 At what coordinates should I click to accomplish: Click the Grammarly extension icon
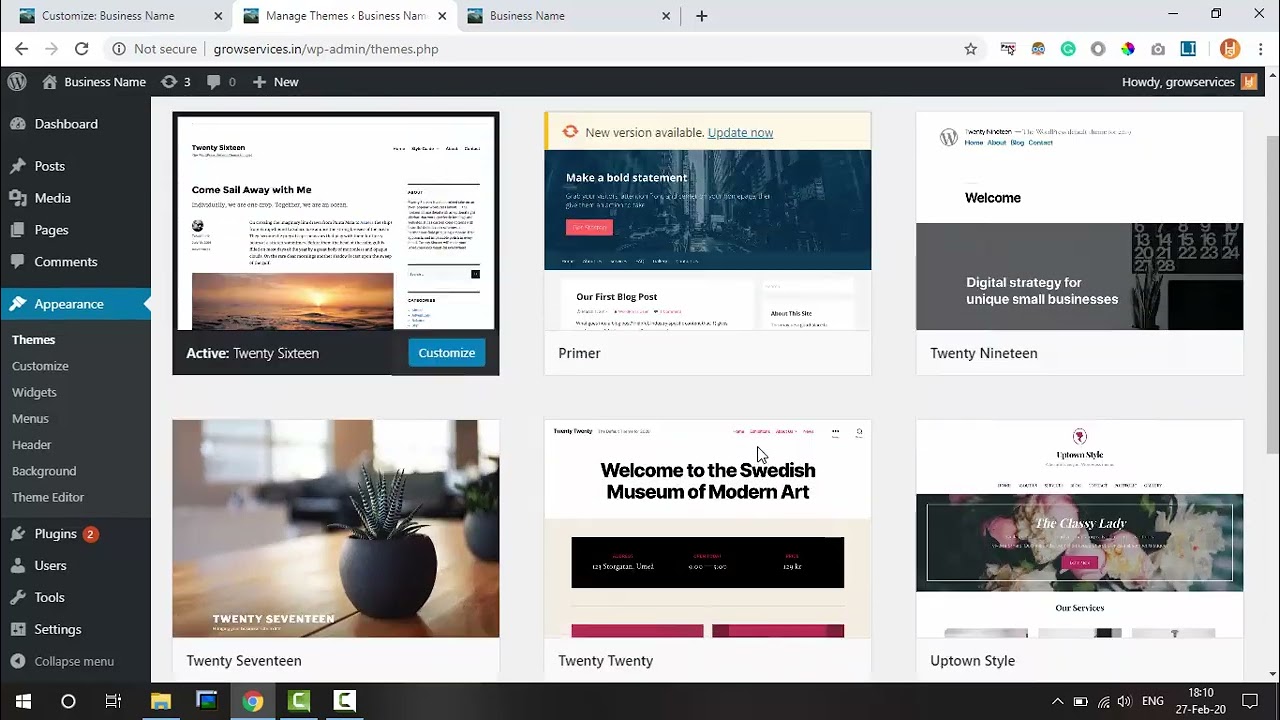(1068, 49)
